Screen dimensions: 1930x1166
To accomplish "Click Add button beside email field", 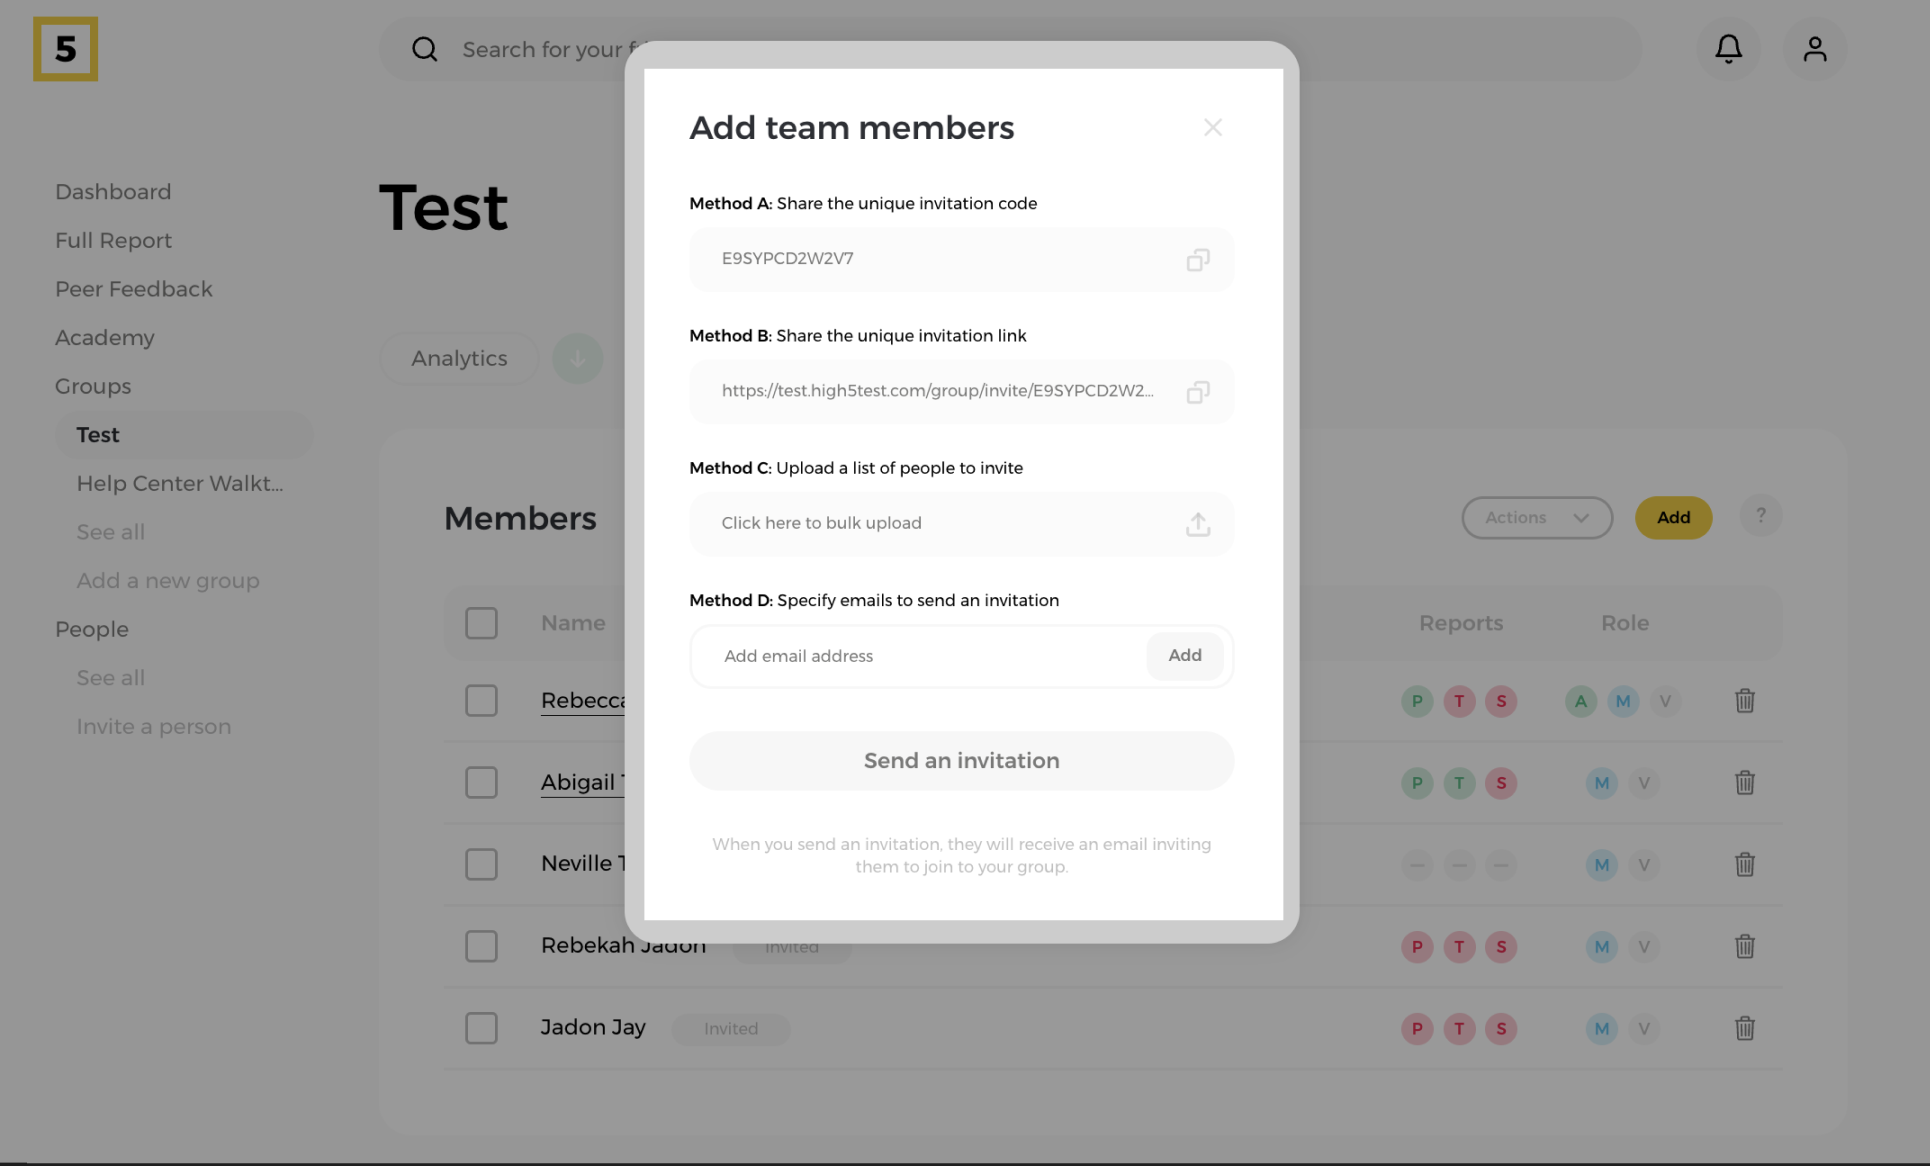I will click(x=1184, y=656).
